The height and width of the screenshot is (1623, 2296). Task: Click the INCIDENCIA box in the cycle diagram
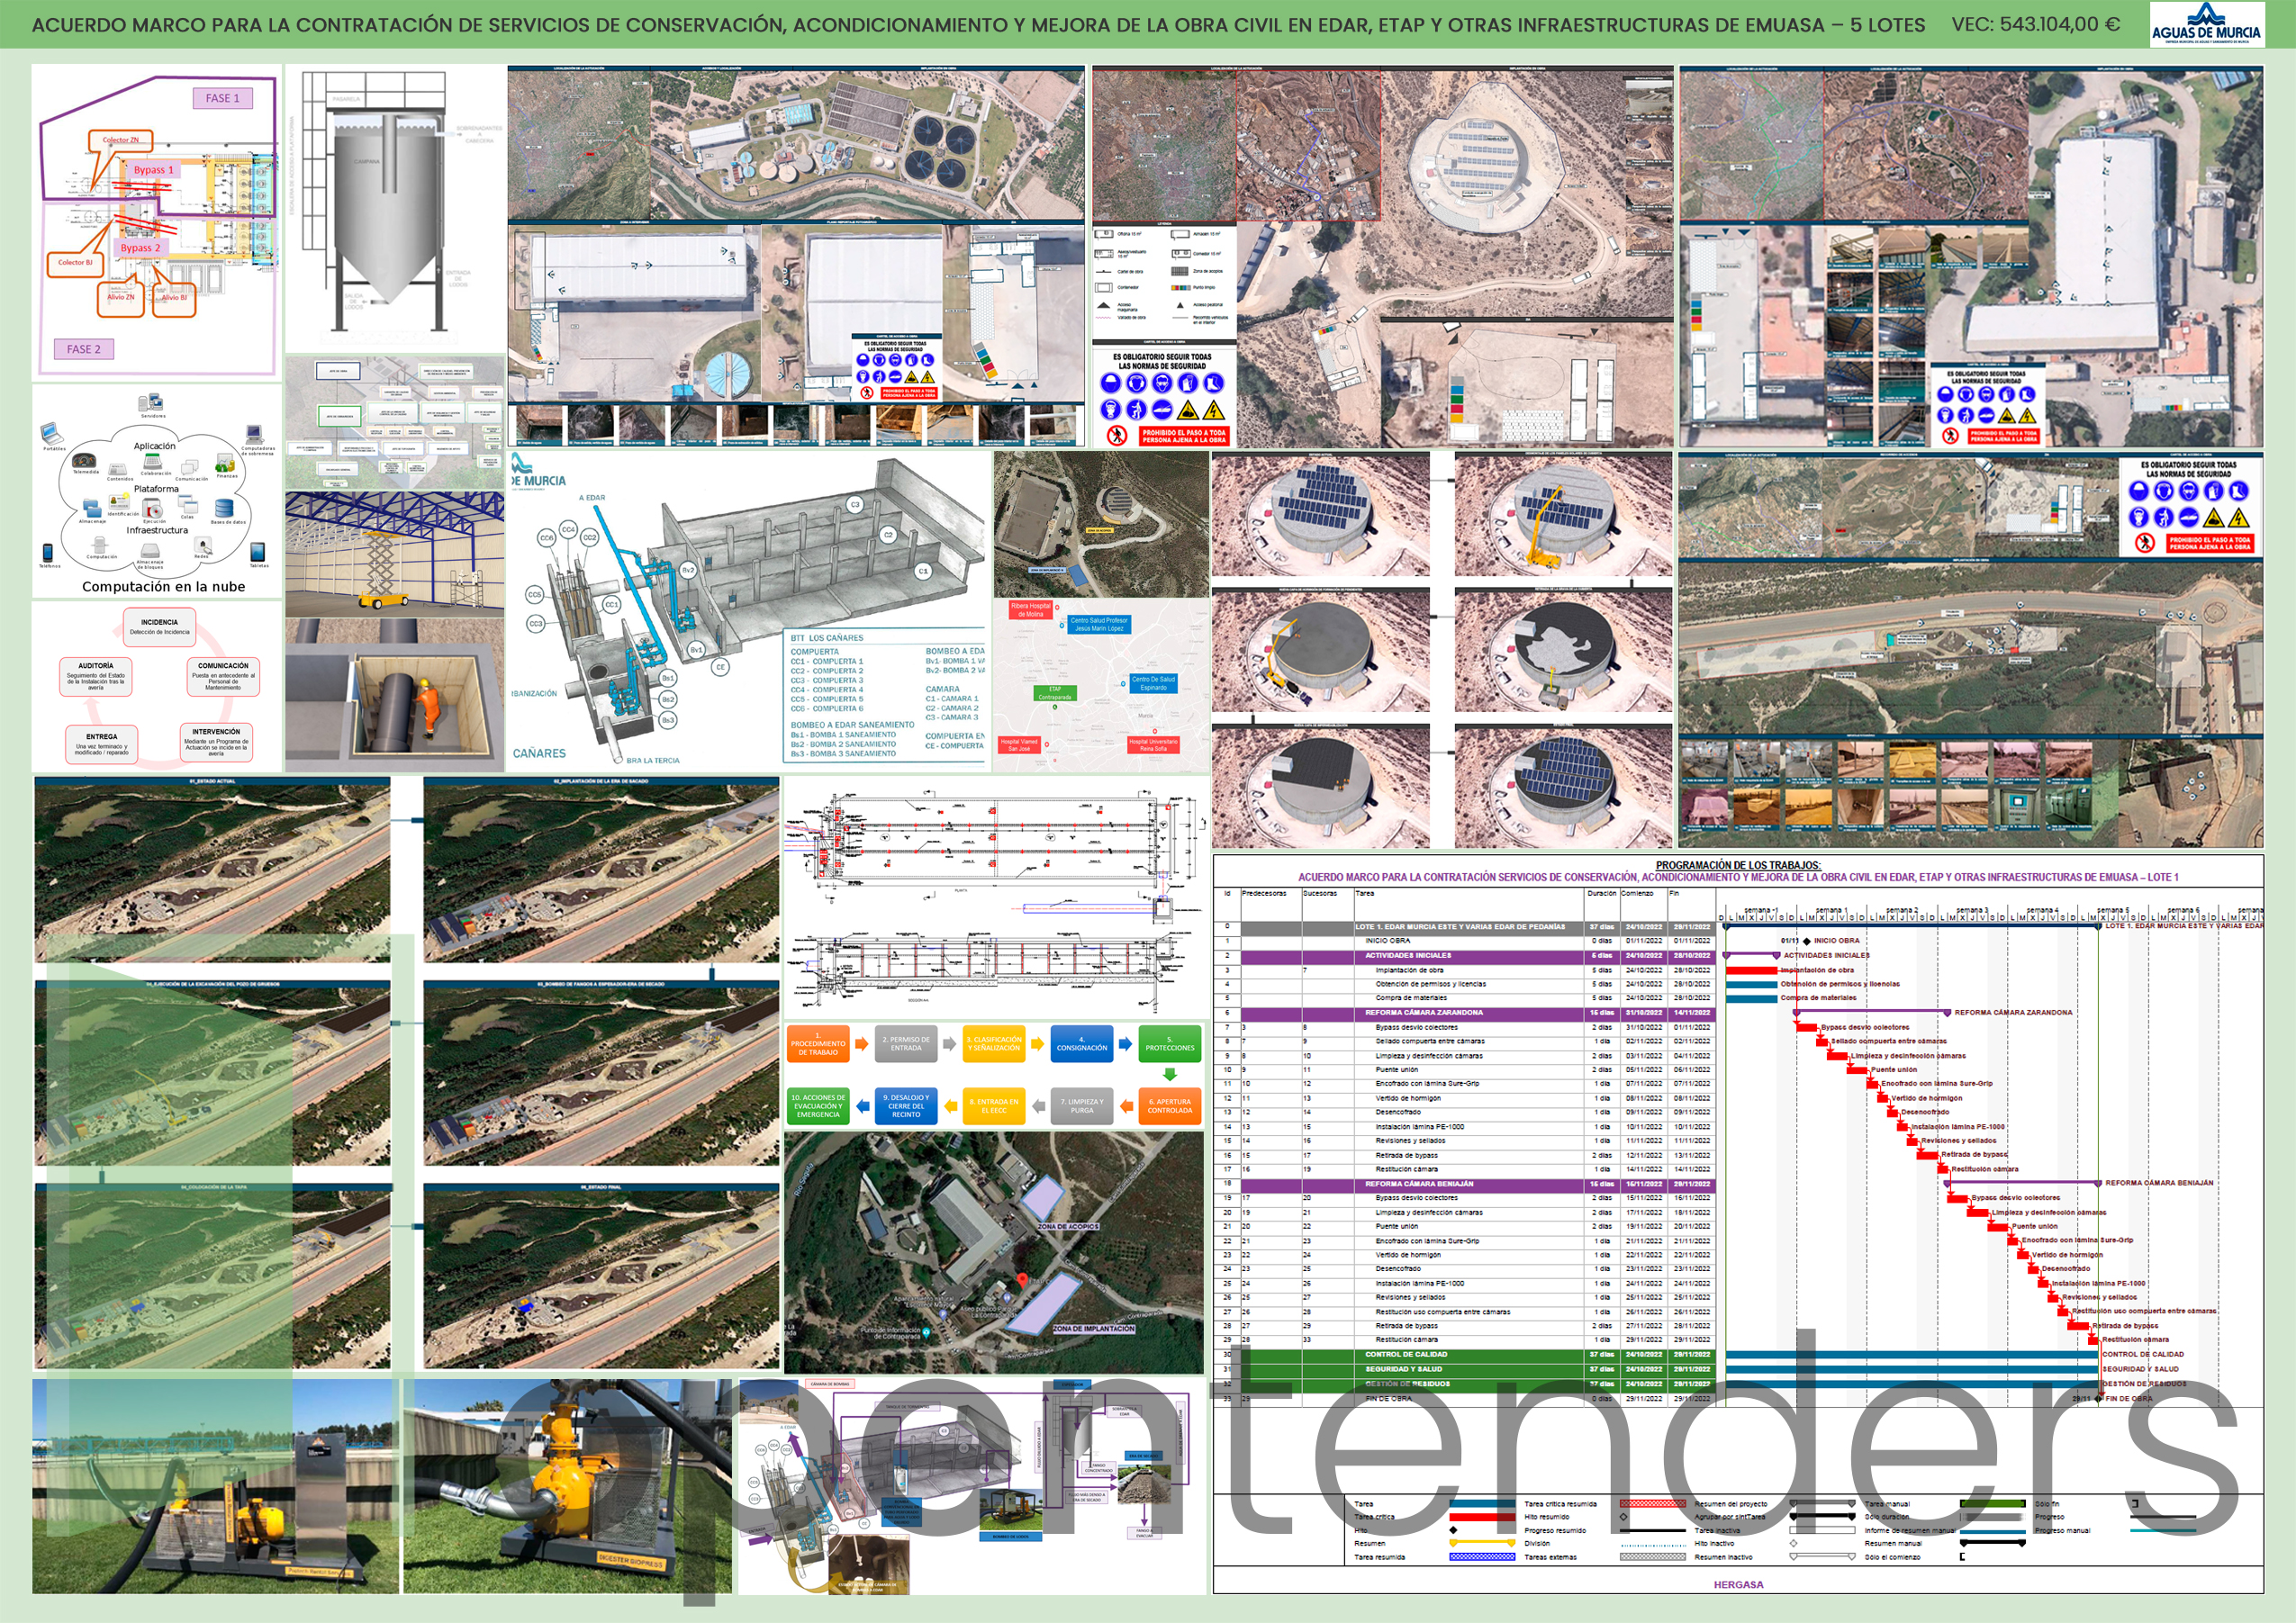[159, 627]
